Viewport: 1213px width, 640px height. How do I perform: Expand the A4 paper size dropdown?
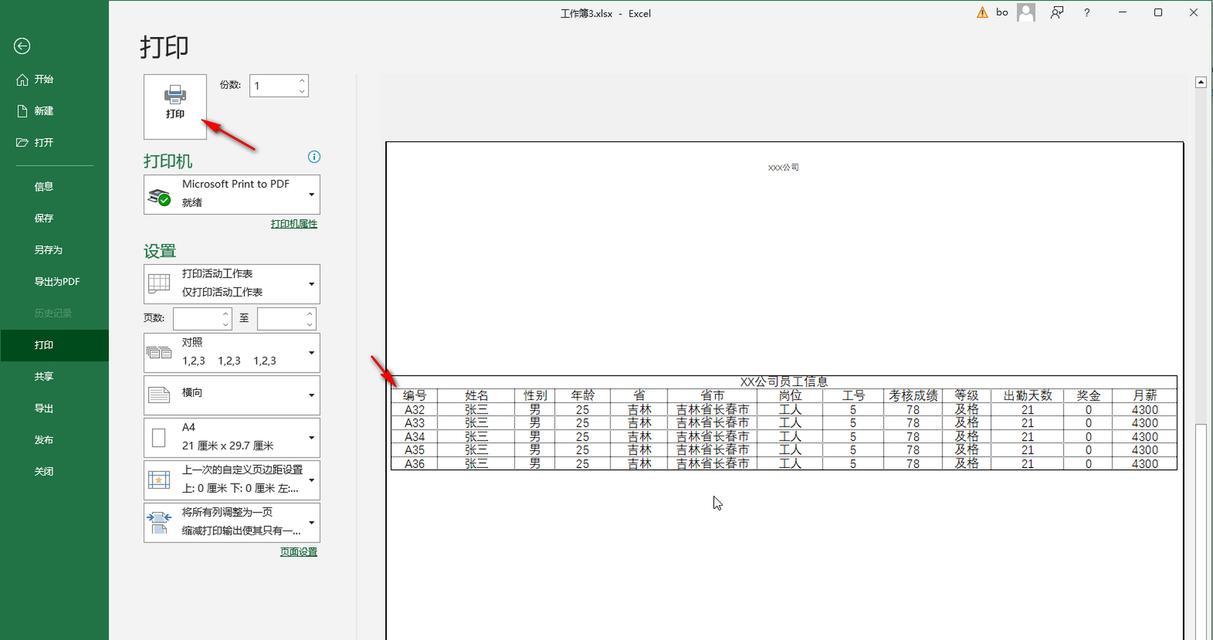pos(232,437)
